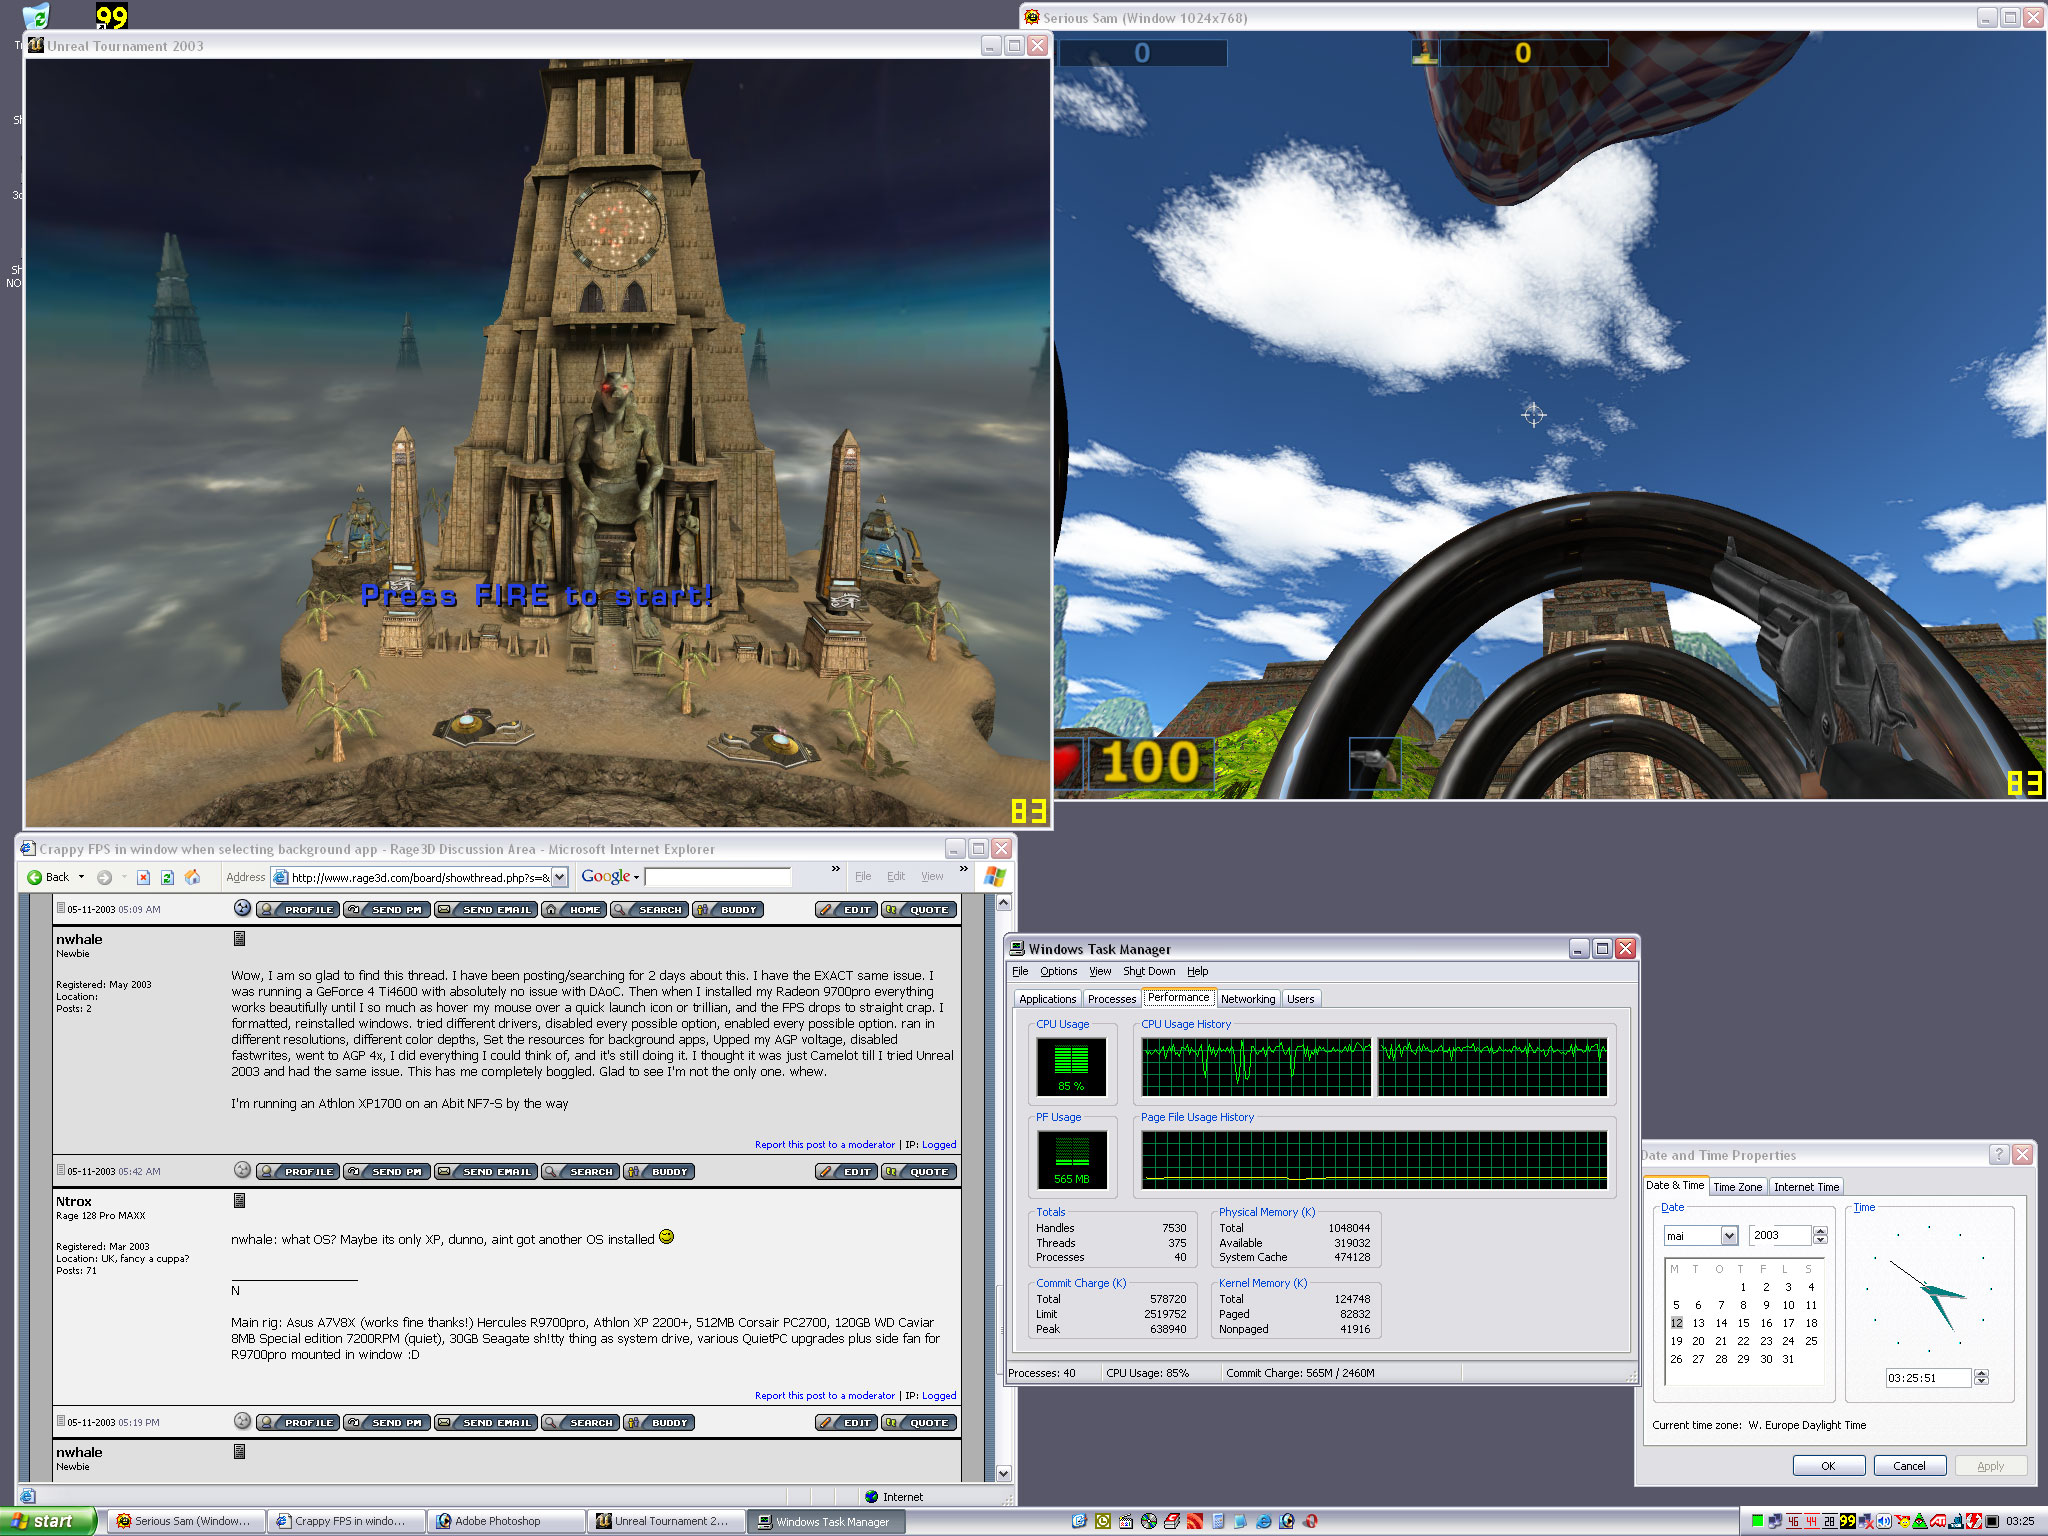The image size is (2048, 1536).
Task: Click the Recycle Bin desktop icon
Action: coord(35,16)
